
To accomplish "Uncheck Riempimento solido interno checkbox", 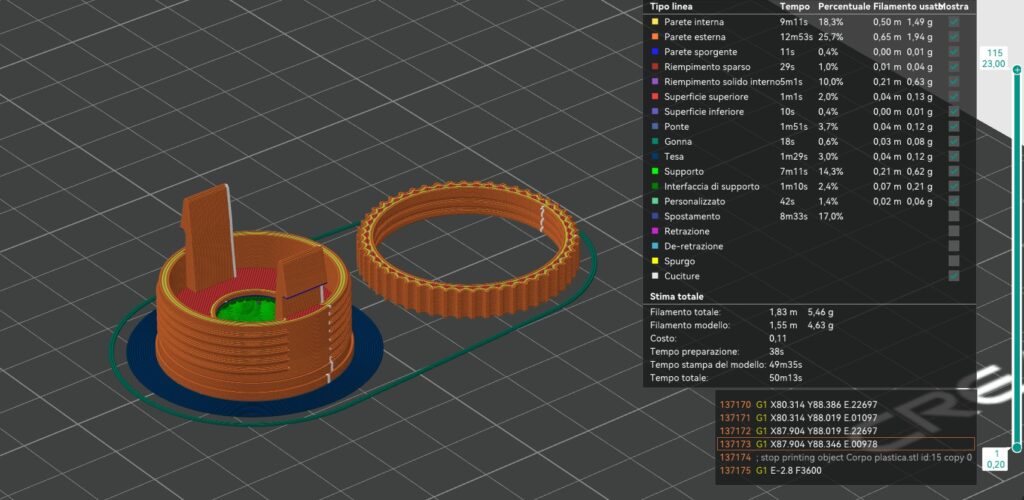I will (953, 82).
